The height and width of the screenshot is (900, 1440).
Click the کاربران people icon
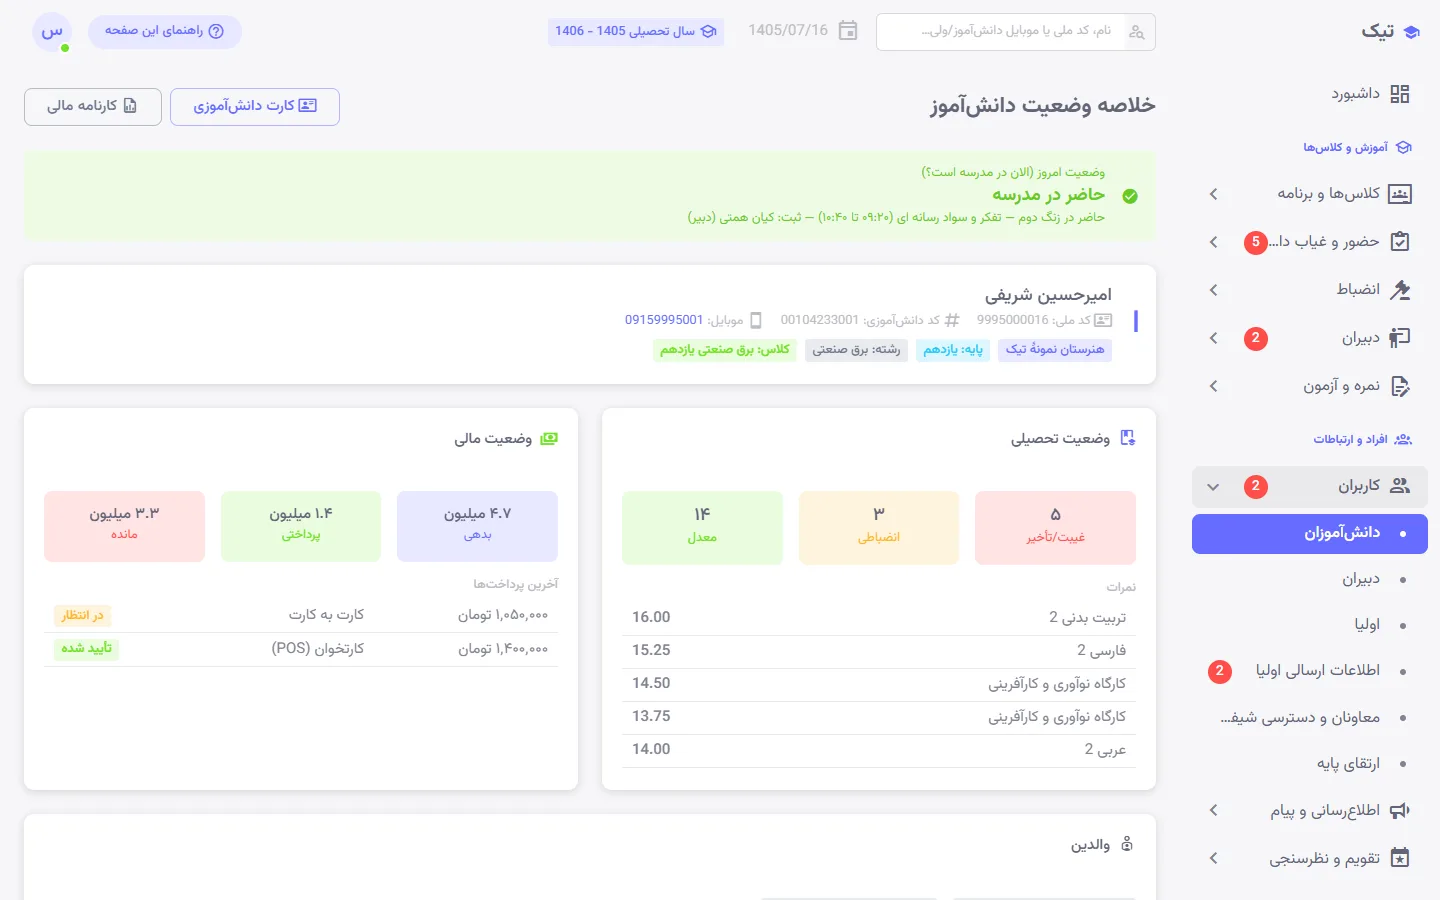1400,486
